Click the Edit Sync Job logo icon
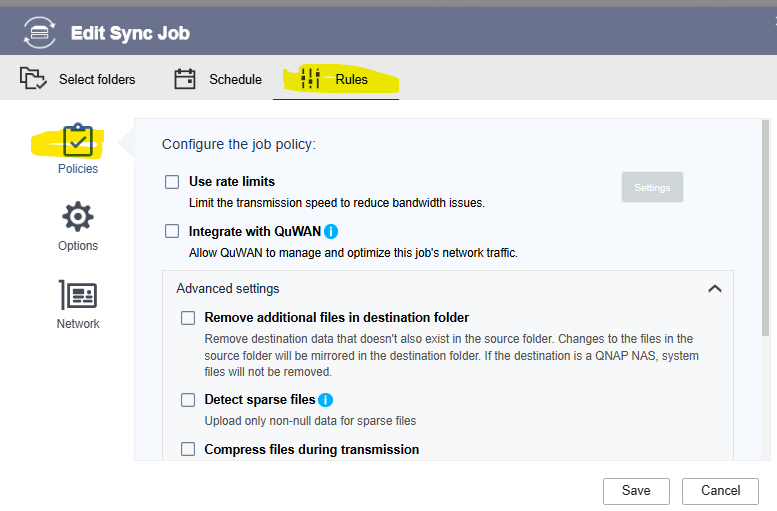This screenshot has width=777, height=511. (40, 33)
